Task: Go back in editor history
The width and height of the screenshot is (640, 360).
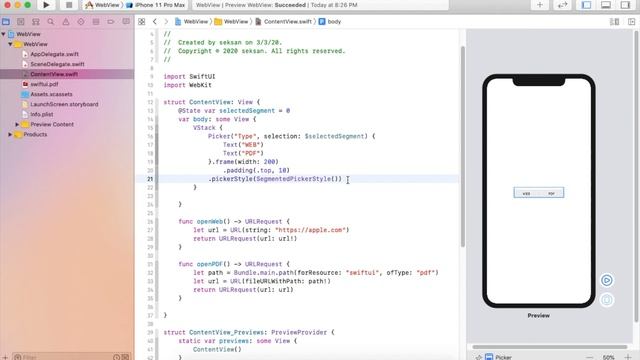Action: [155, 22]
